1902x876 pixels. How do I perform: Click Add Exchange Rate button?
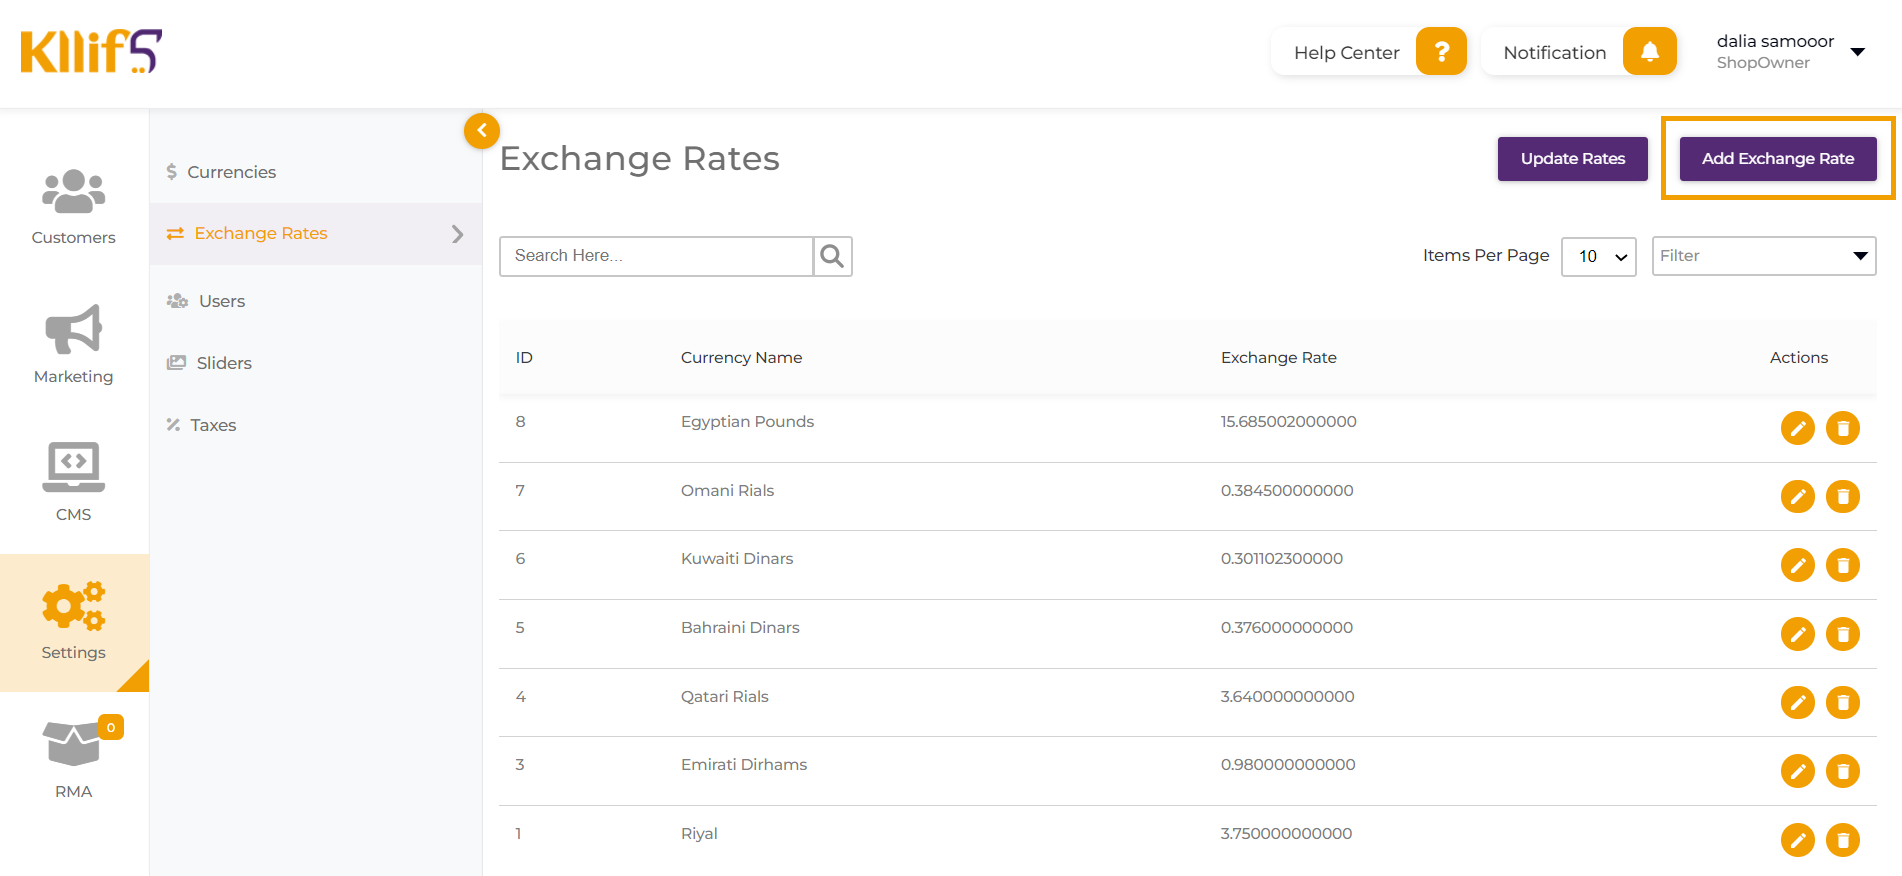[x=1777, y=159]
